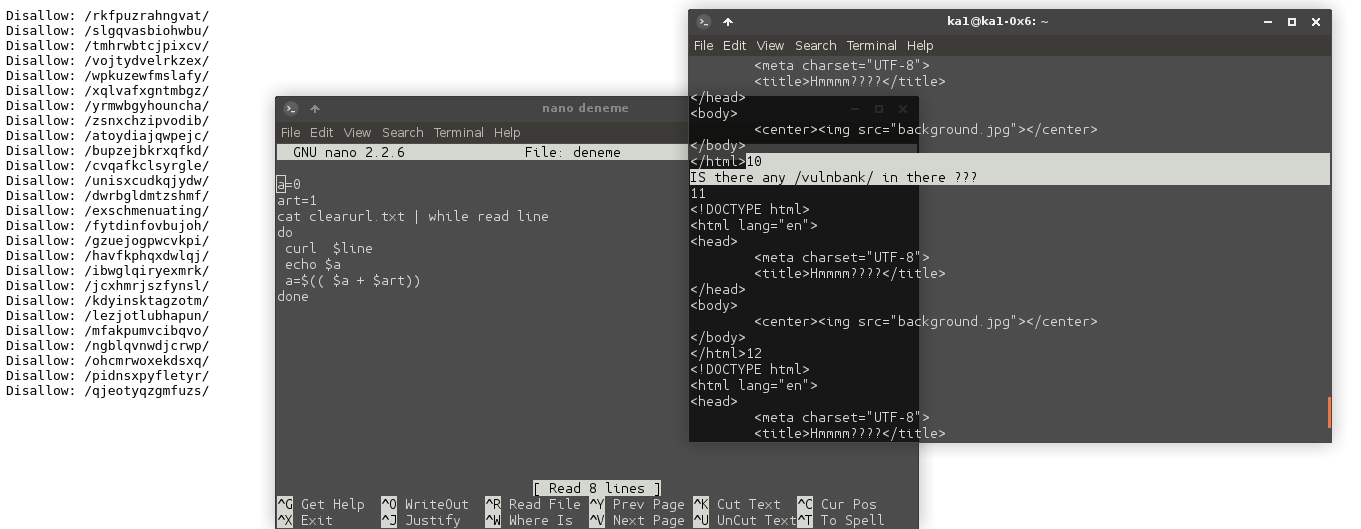This screenshot has height=529, width=1361.
Task: Open the Search menu in the nano deneme window
Action: point(402,132)
